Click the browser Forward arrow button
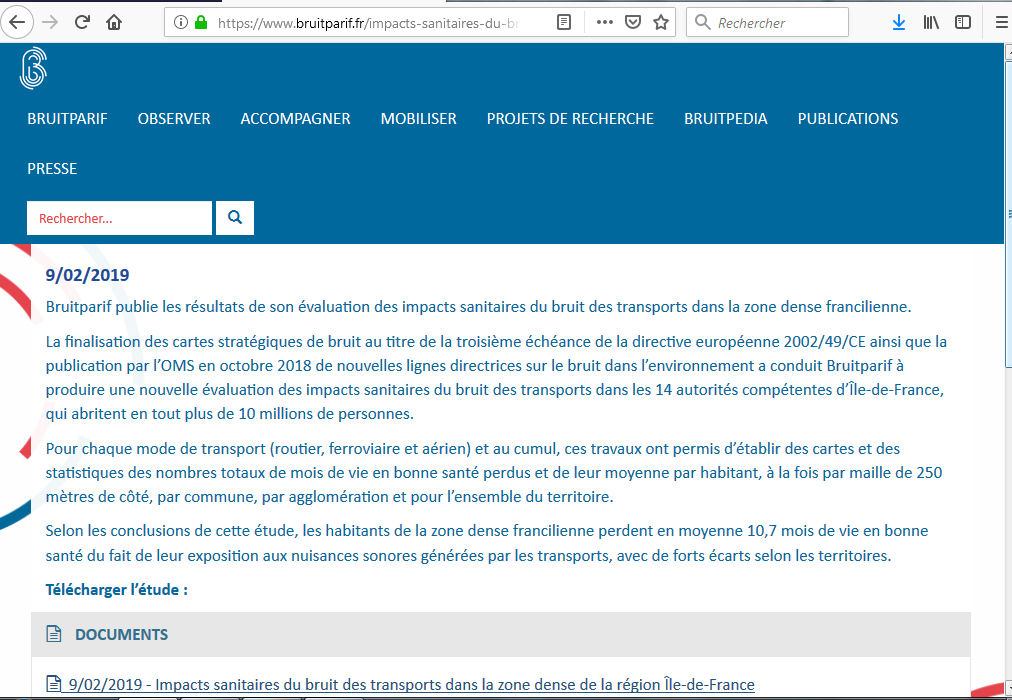This screenshot has width=1012, height=700. click(50, 23)
